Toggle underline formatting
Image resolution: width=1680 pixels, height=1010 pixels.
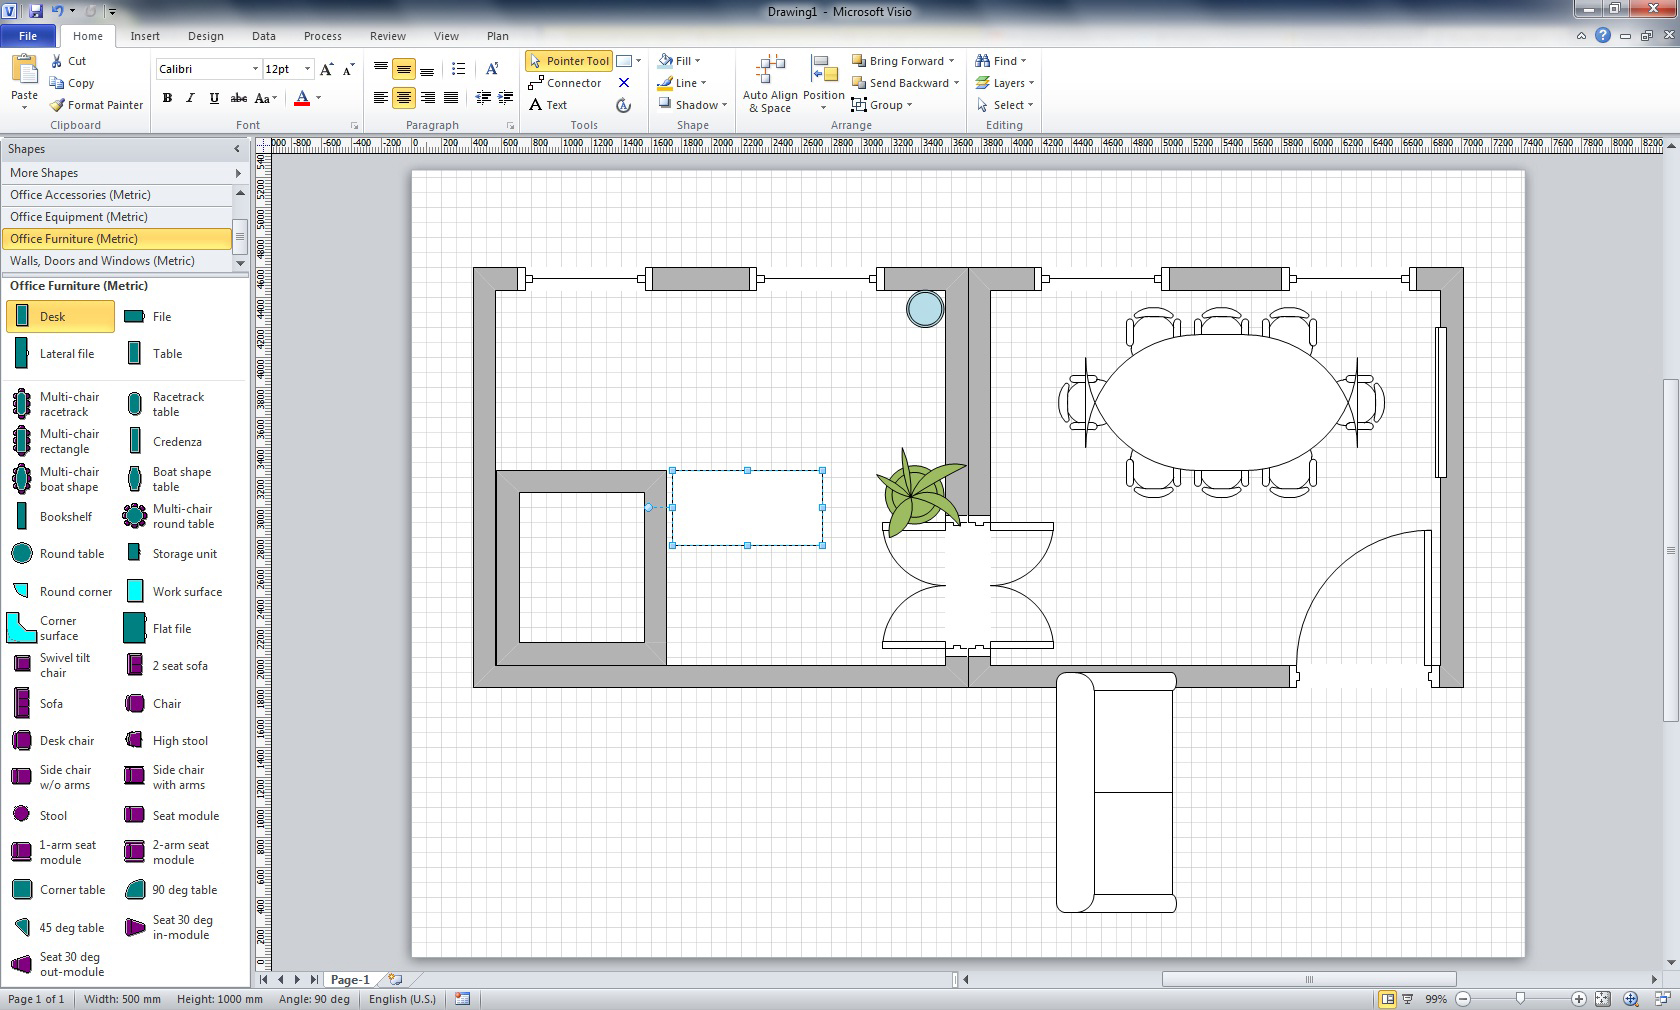214,98
